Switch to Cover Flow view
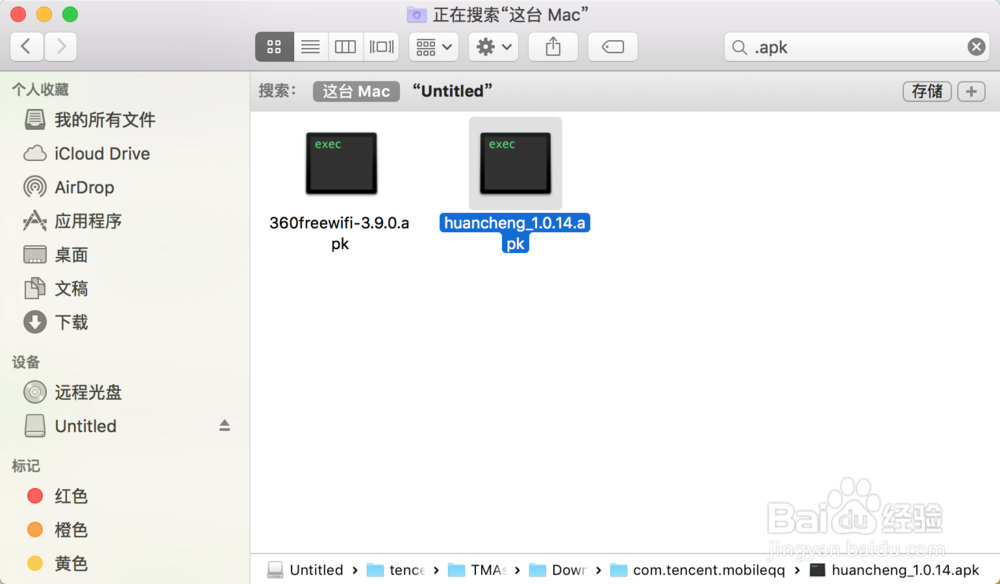 (381, 47)
